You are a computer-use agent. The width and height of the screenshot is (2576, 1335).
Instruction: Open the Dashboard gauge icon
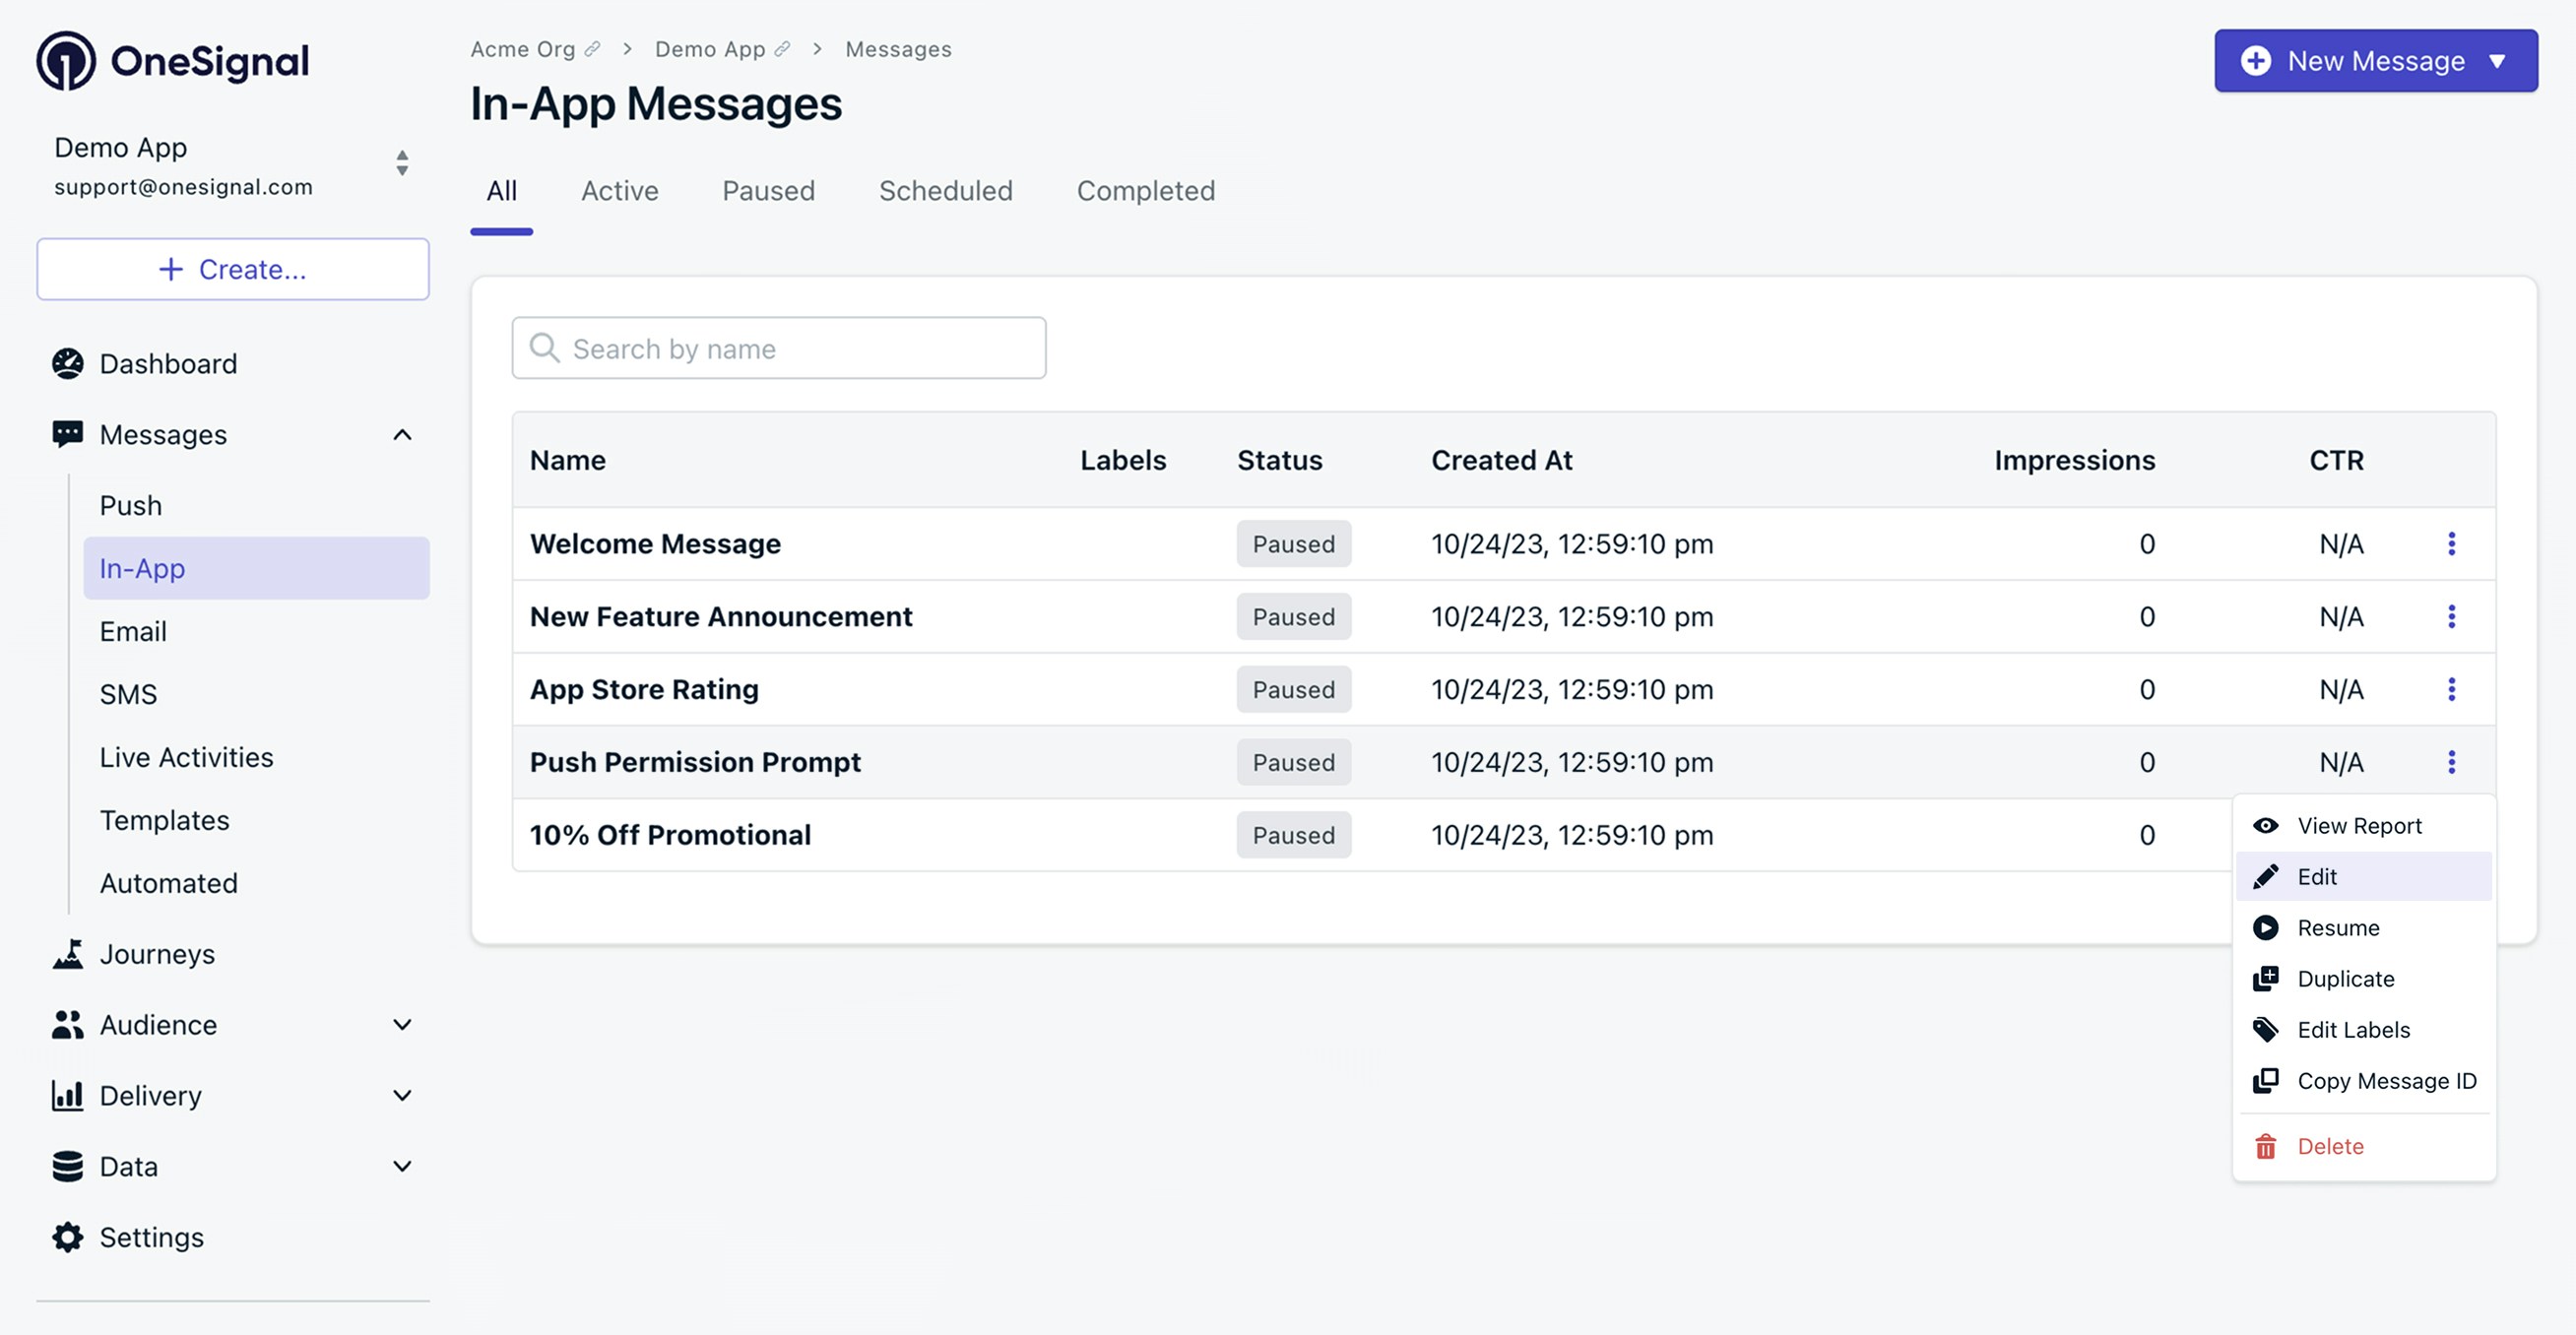tap(67, 364)
